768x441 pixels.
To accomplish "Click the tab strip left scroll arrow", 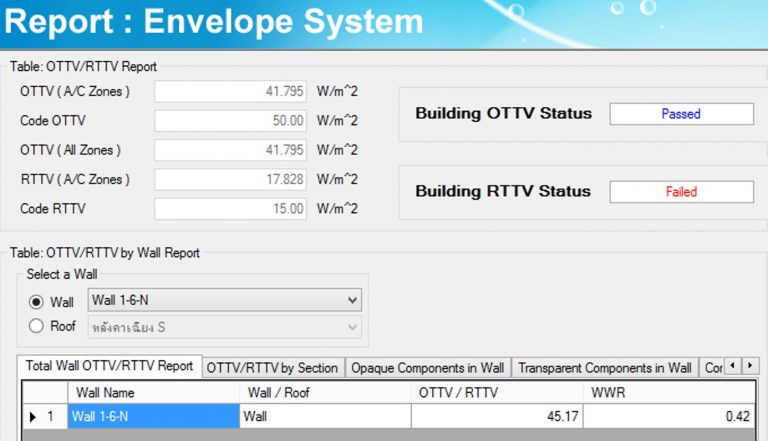I will coord(732,366).
